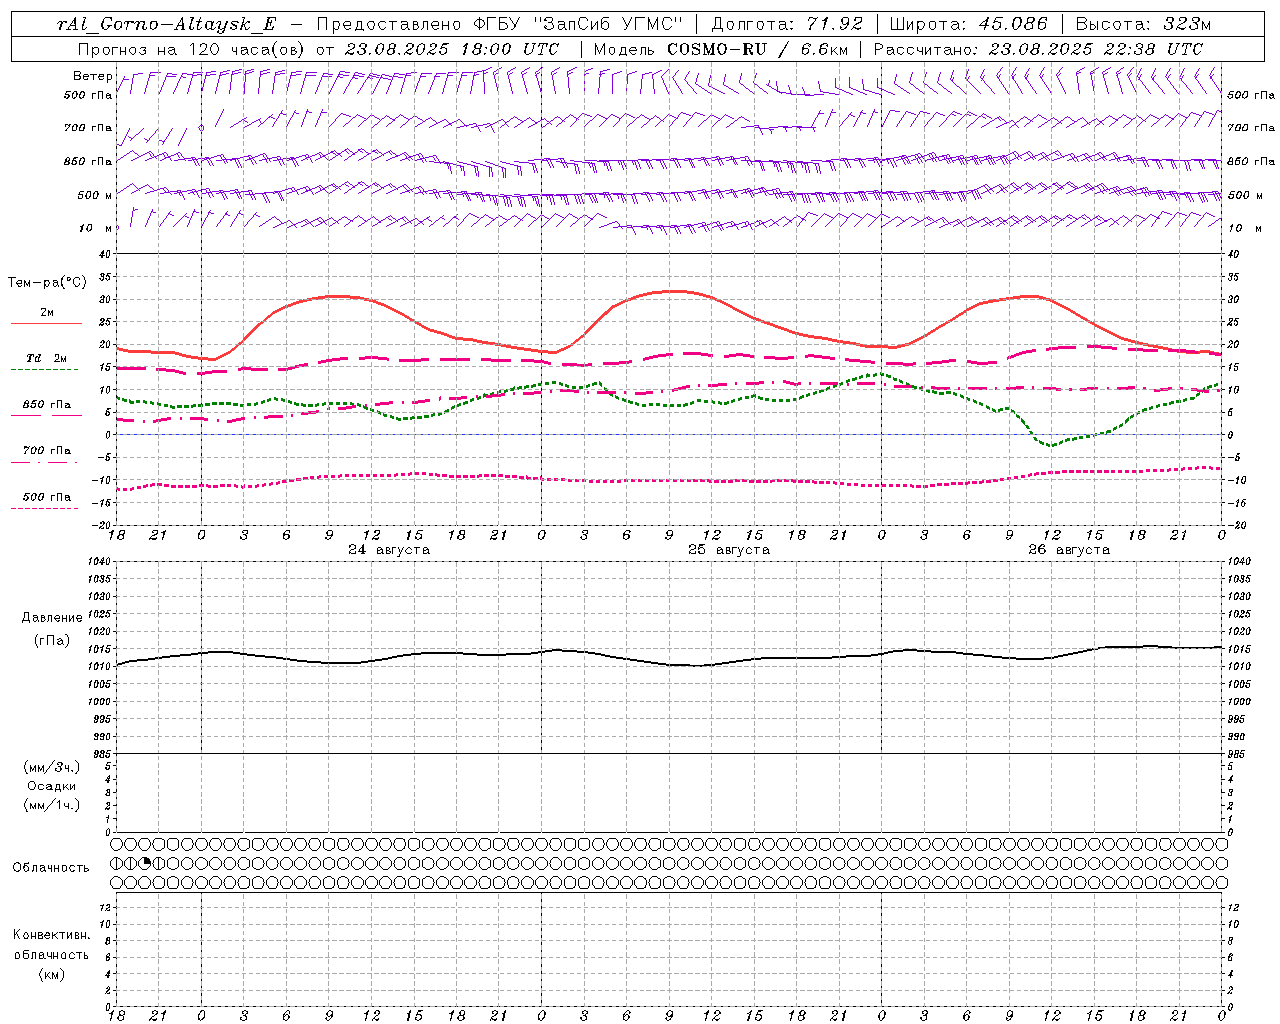This screenshot has width=1280, height=1024.
Task: Click the legend line sample under 2м
Action: pyautogui.click(x=46, y=323)
